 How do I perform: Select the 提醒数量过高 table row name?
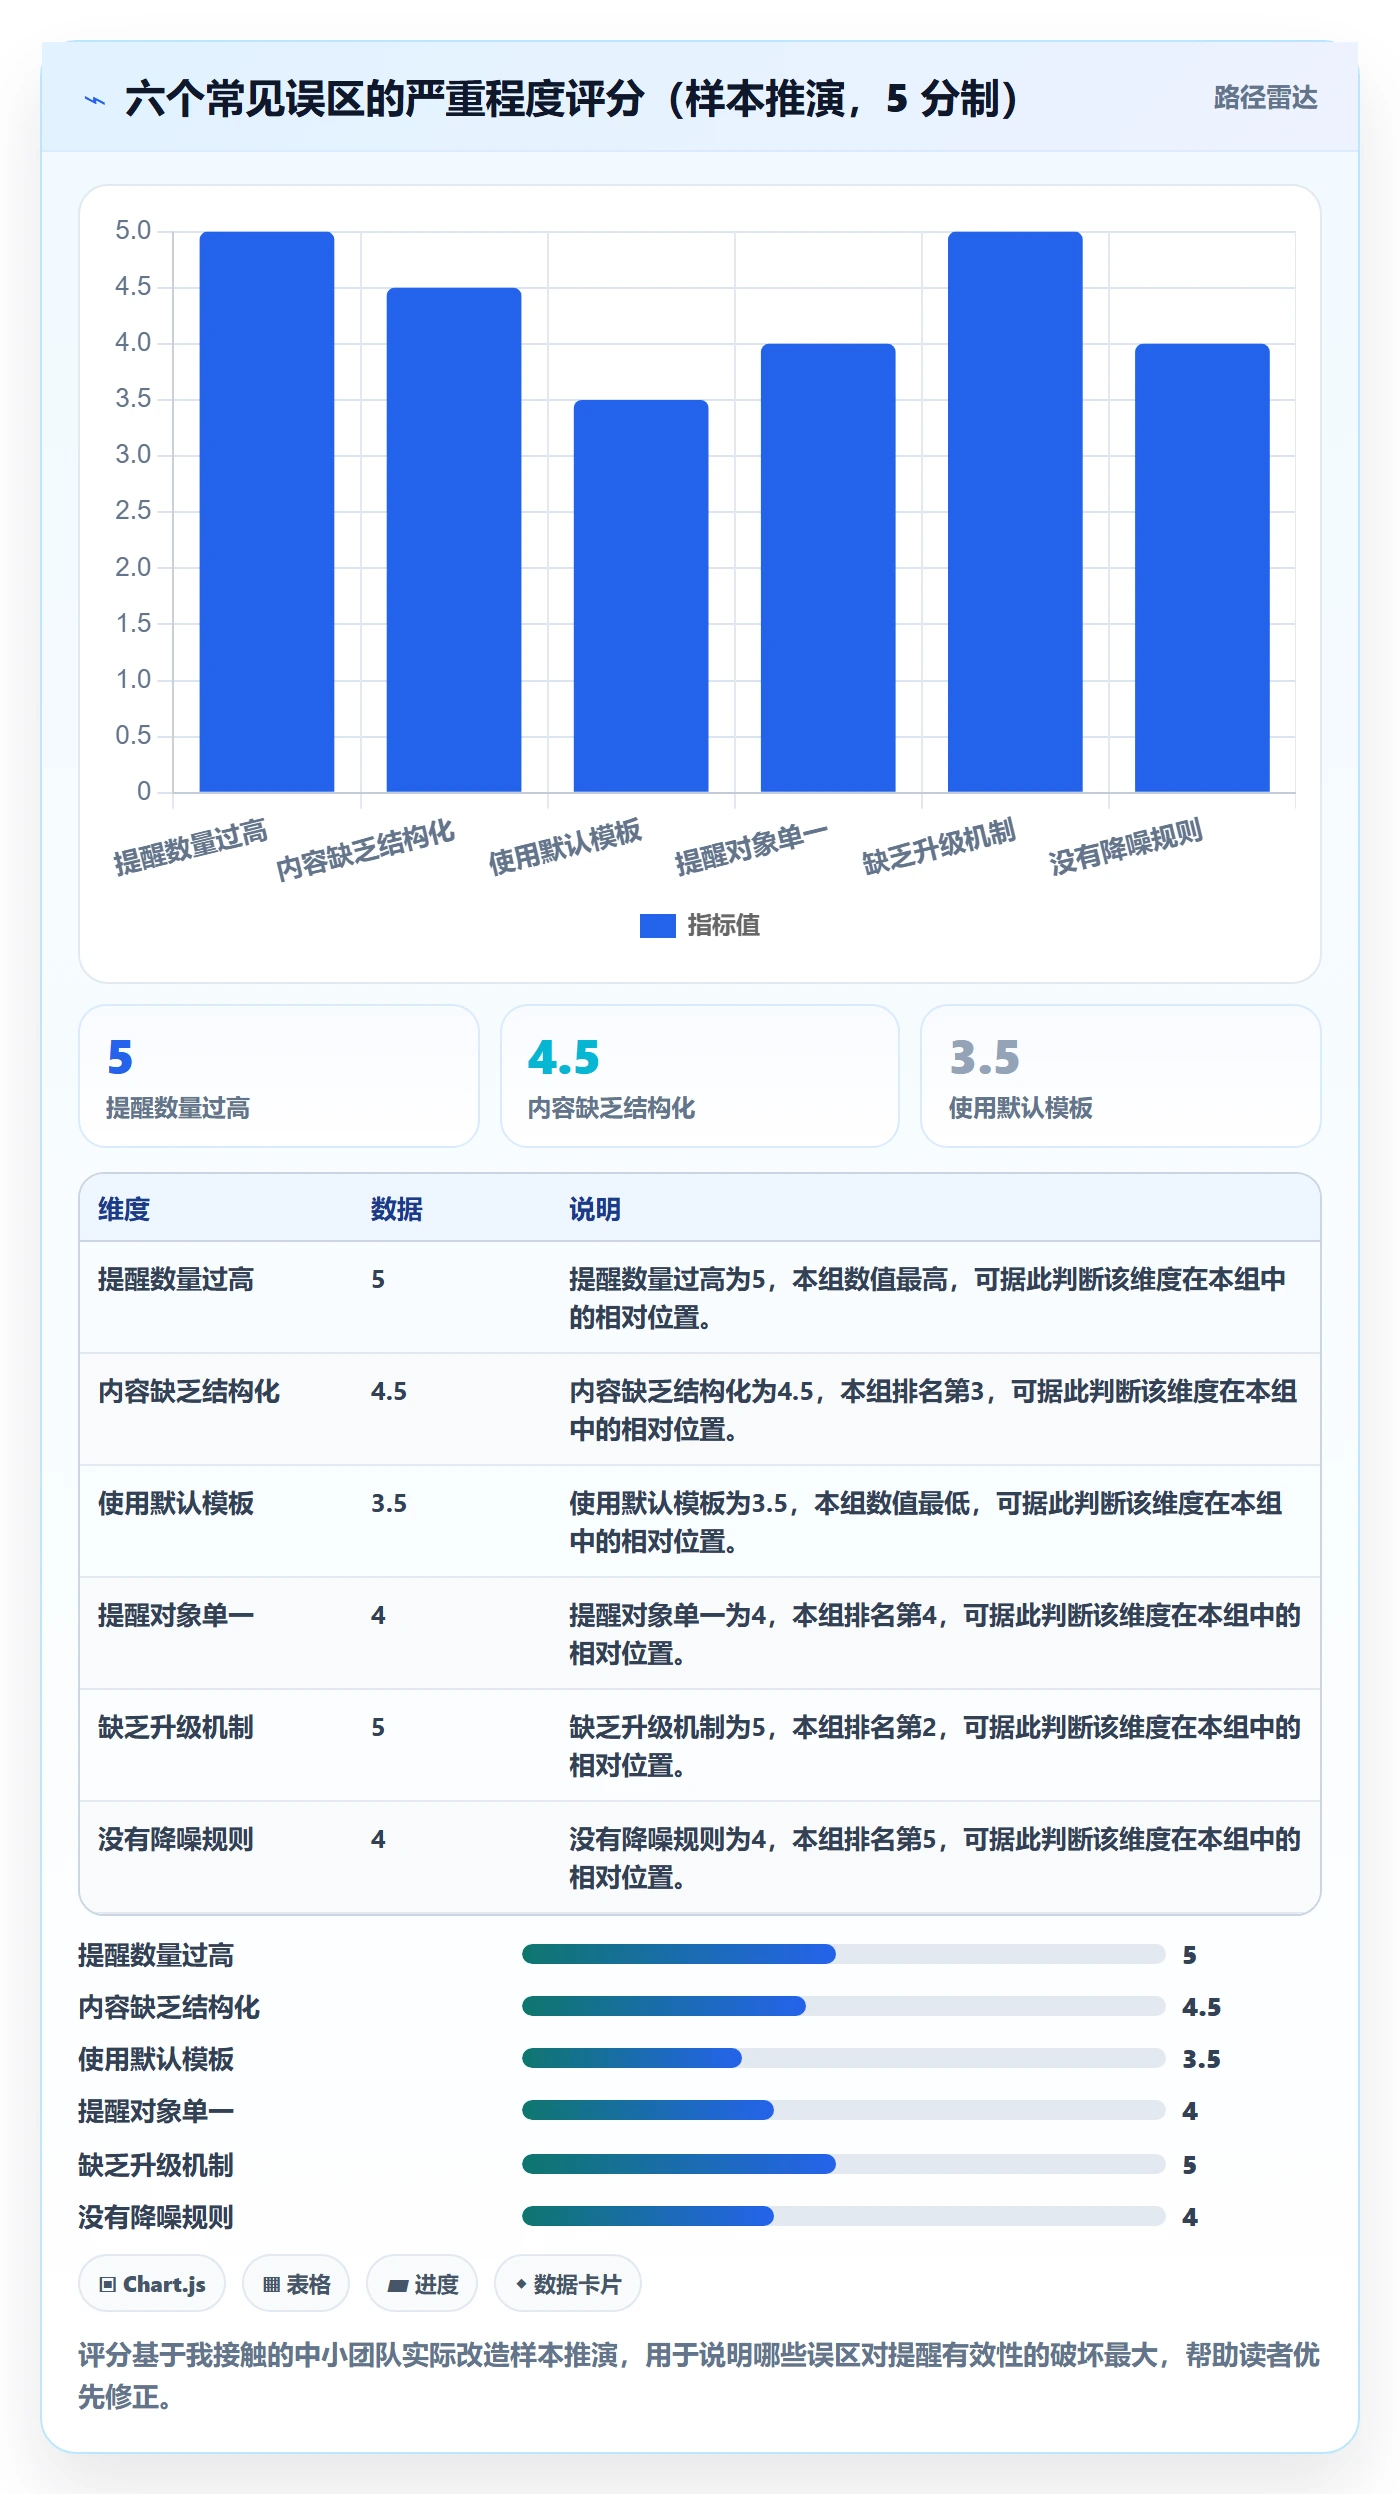(176, 1279)
